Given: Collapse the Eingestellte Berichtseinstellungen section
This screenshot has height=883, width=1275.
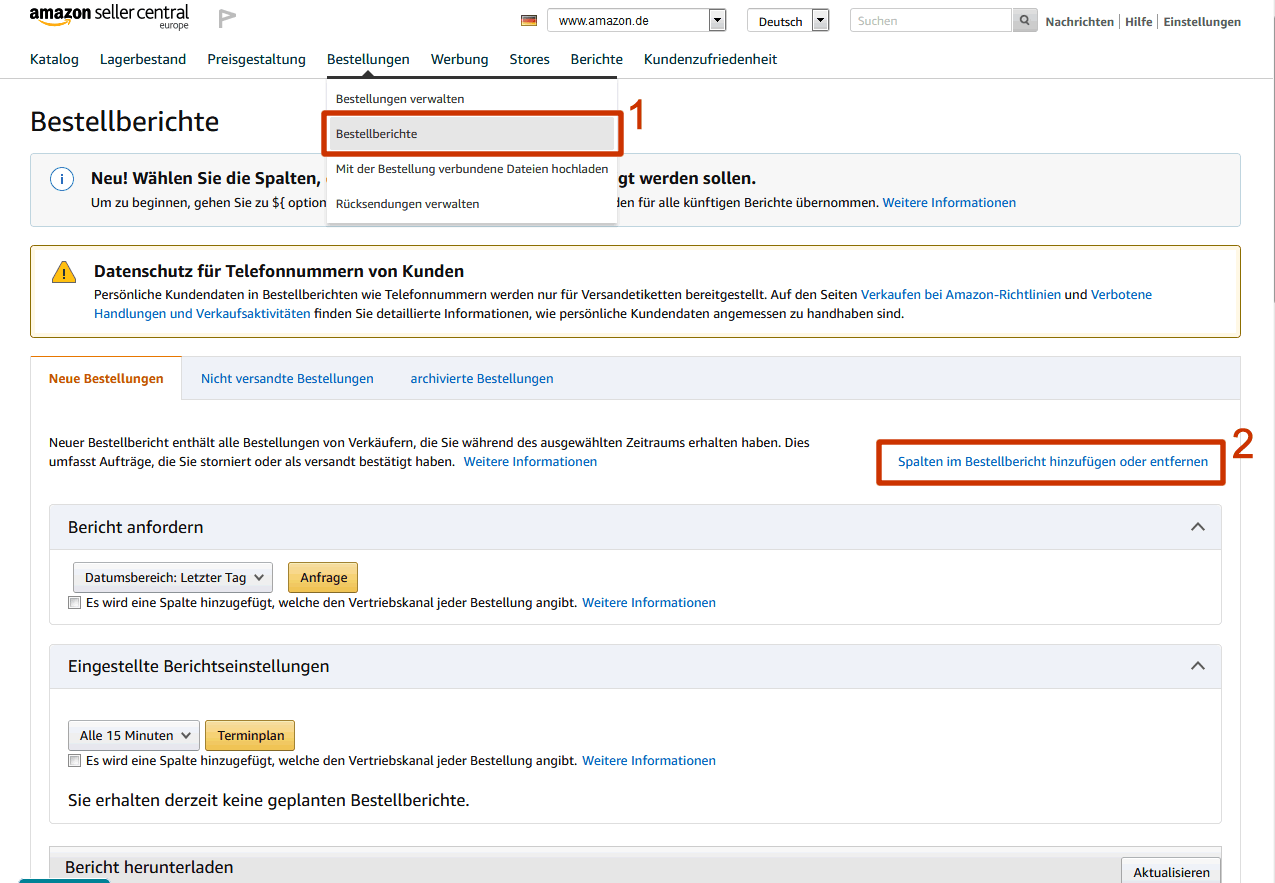Looking at the screenshot, I should point(1197,666).
